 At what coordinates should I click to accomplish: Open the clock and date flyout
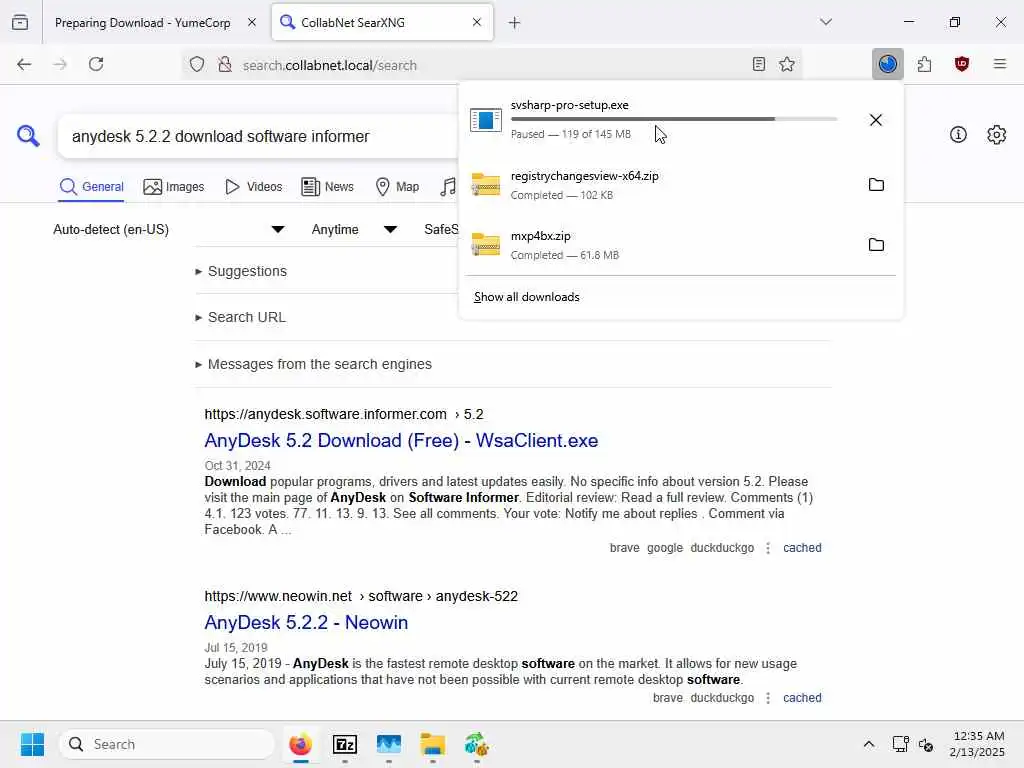(x=977, y=744)
